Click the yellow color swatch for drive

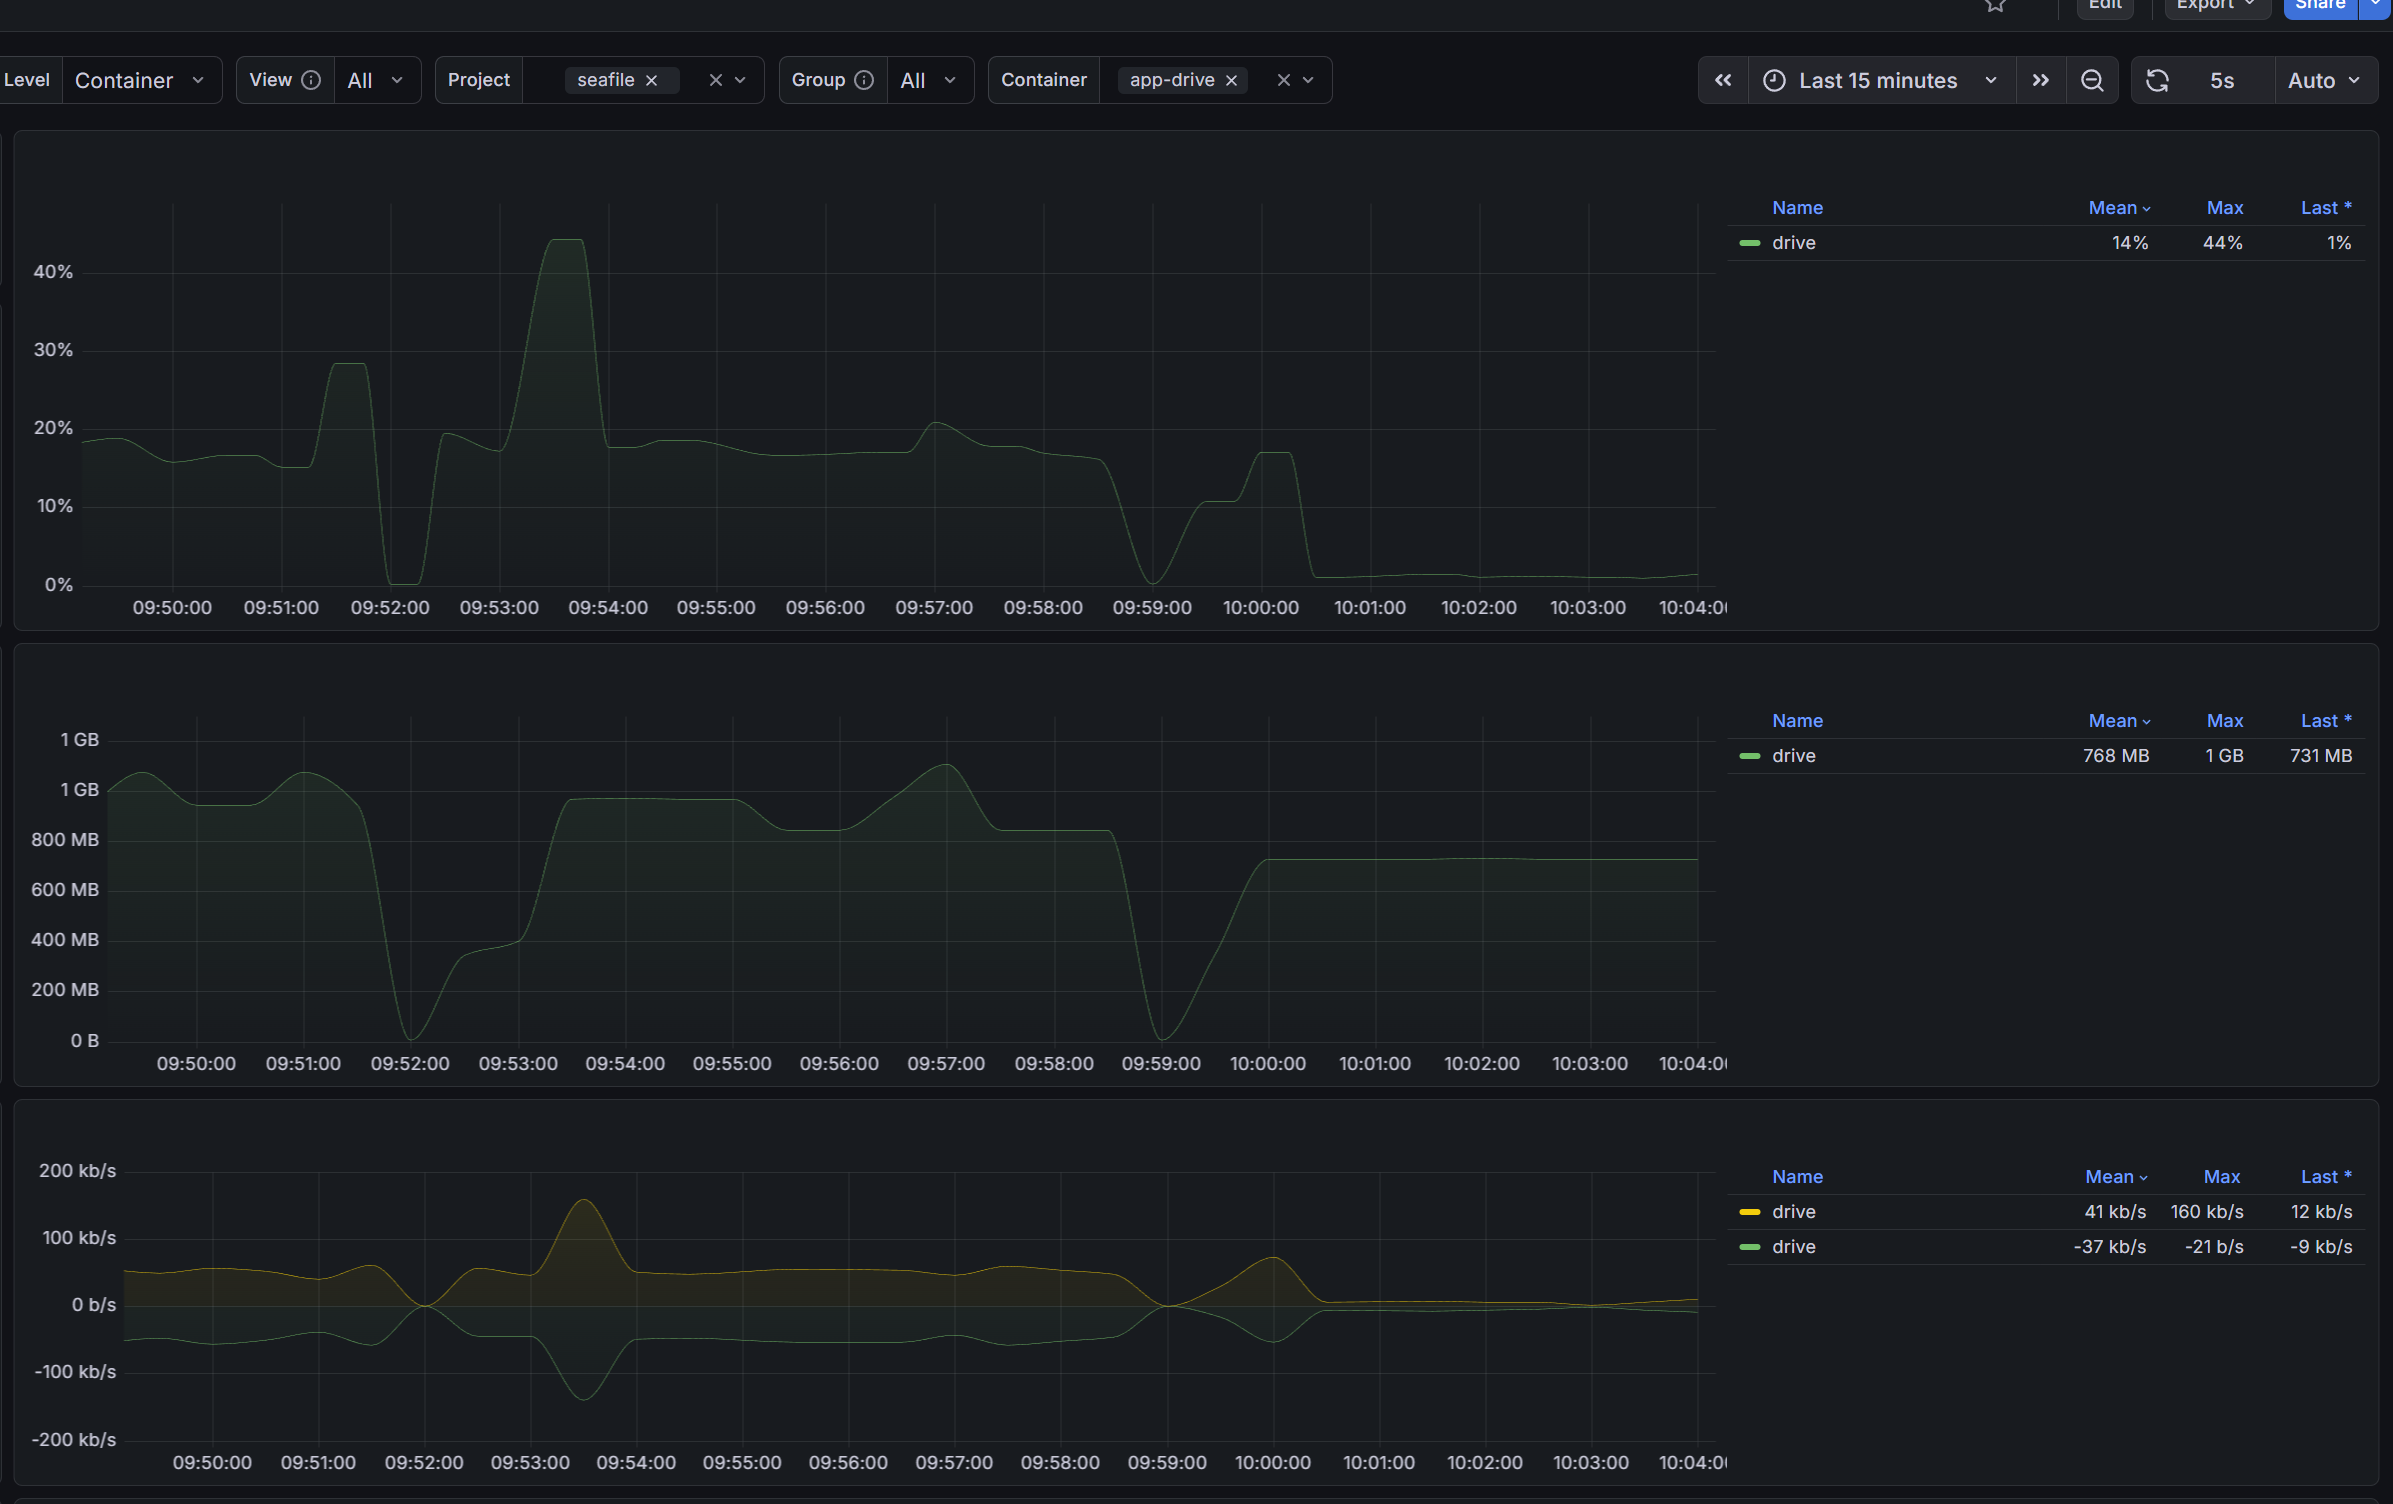click(x=1749, y=1212)
